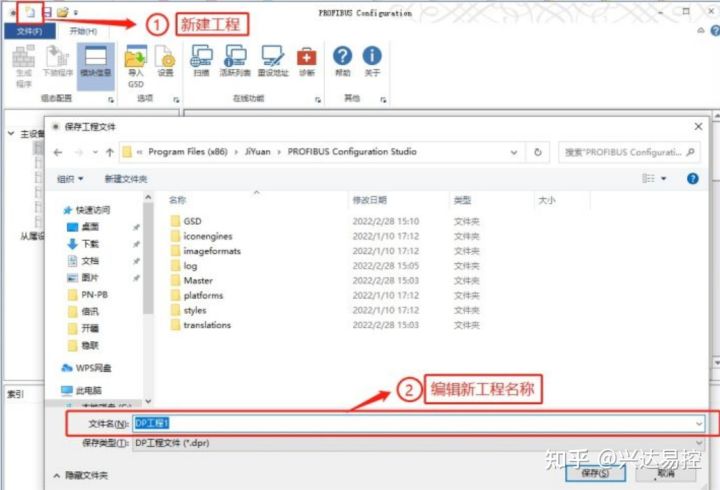Click 新建文件夹 new folder button
This screenshot has height=490, width=720.
[x=126, y=179]
